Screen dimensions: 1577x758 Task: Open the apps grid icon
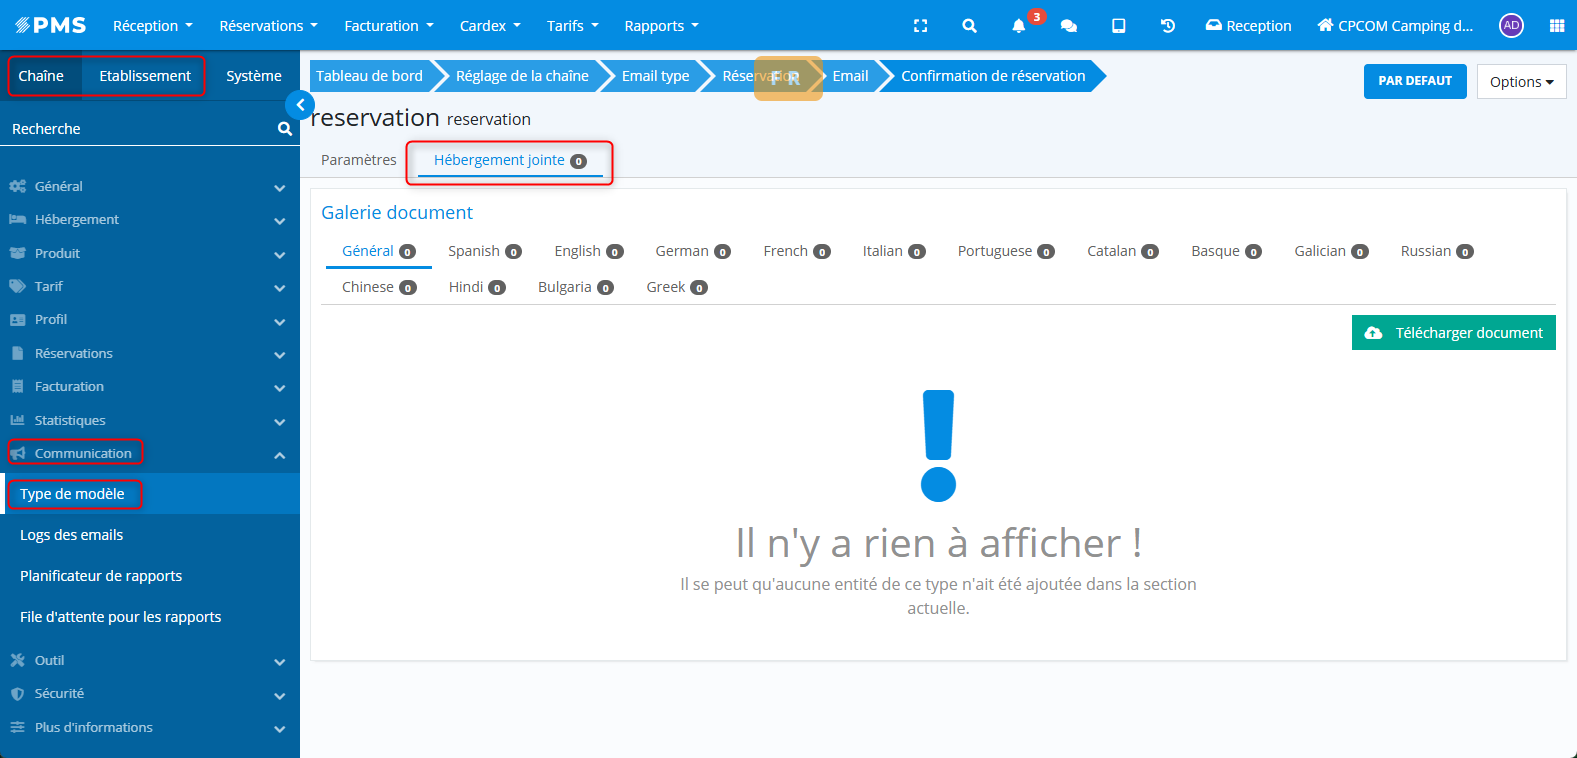click(1556, 26)
